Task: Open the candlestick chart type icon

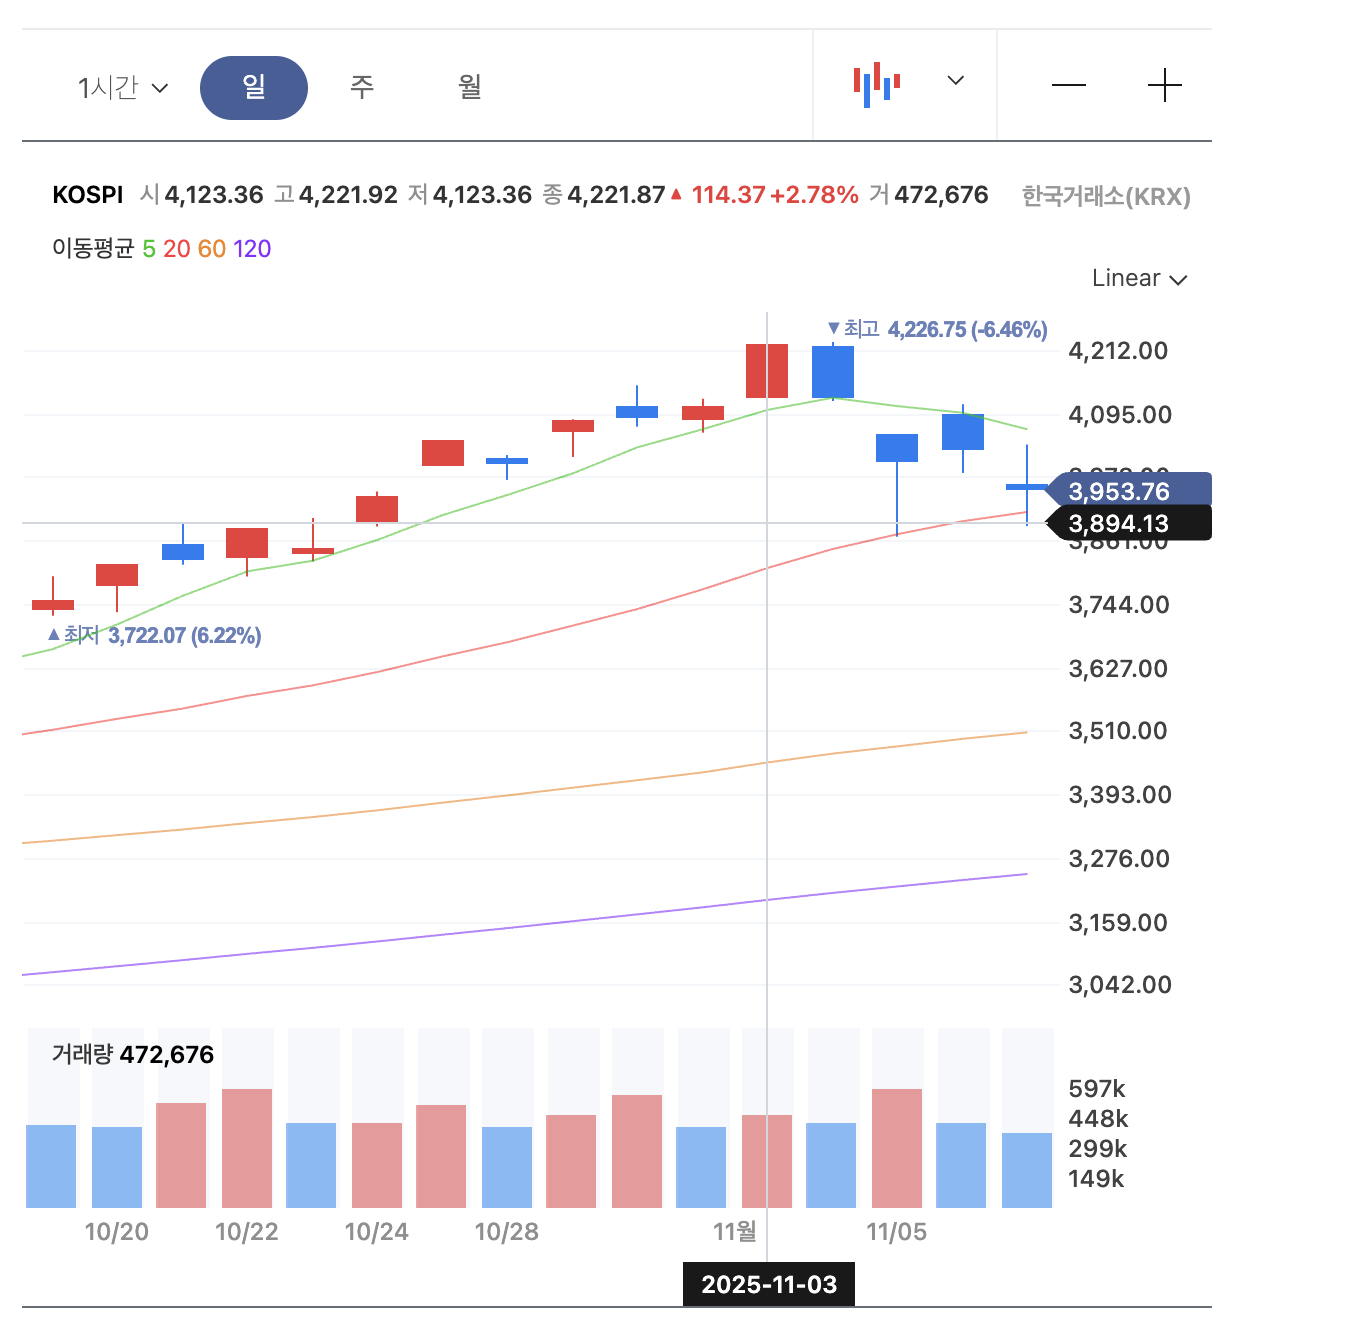Action: click(877, 85)
